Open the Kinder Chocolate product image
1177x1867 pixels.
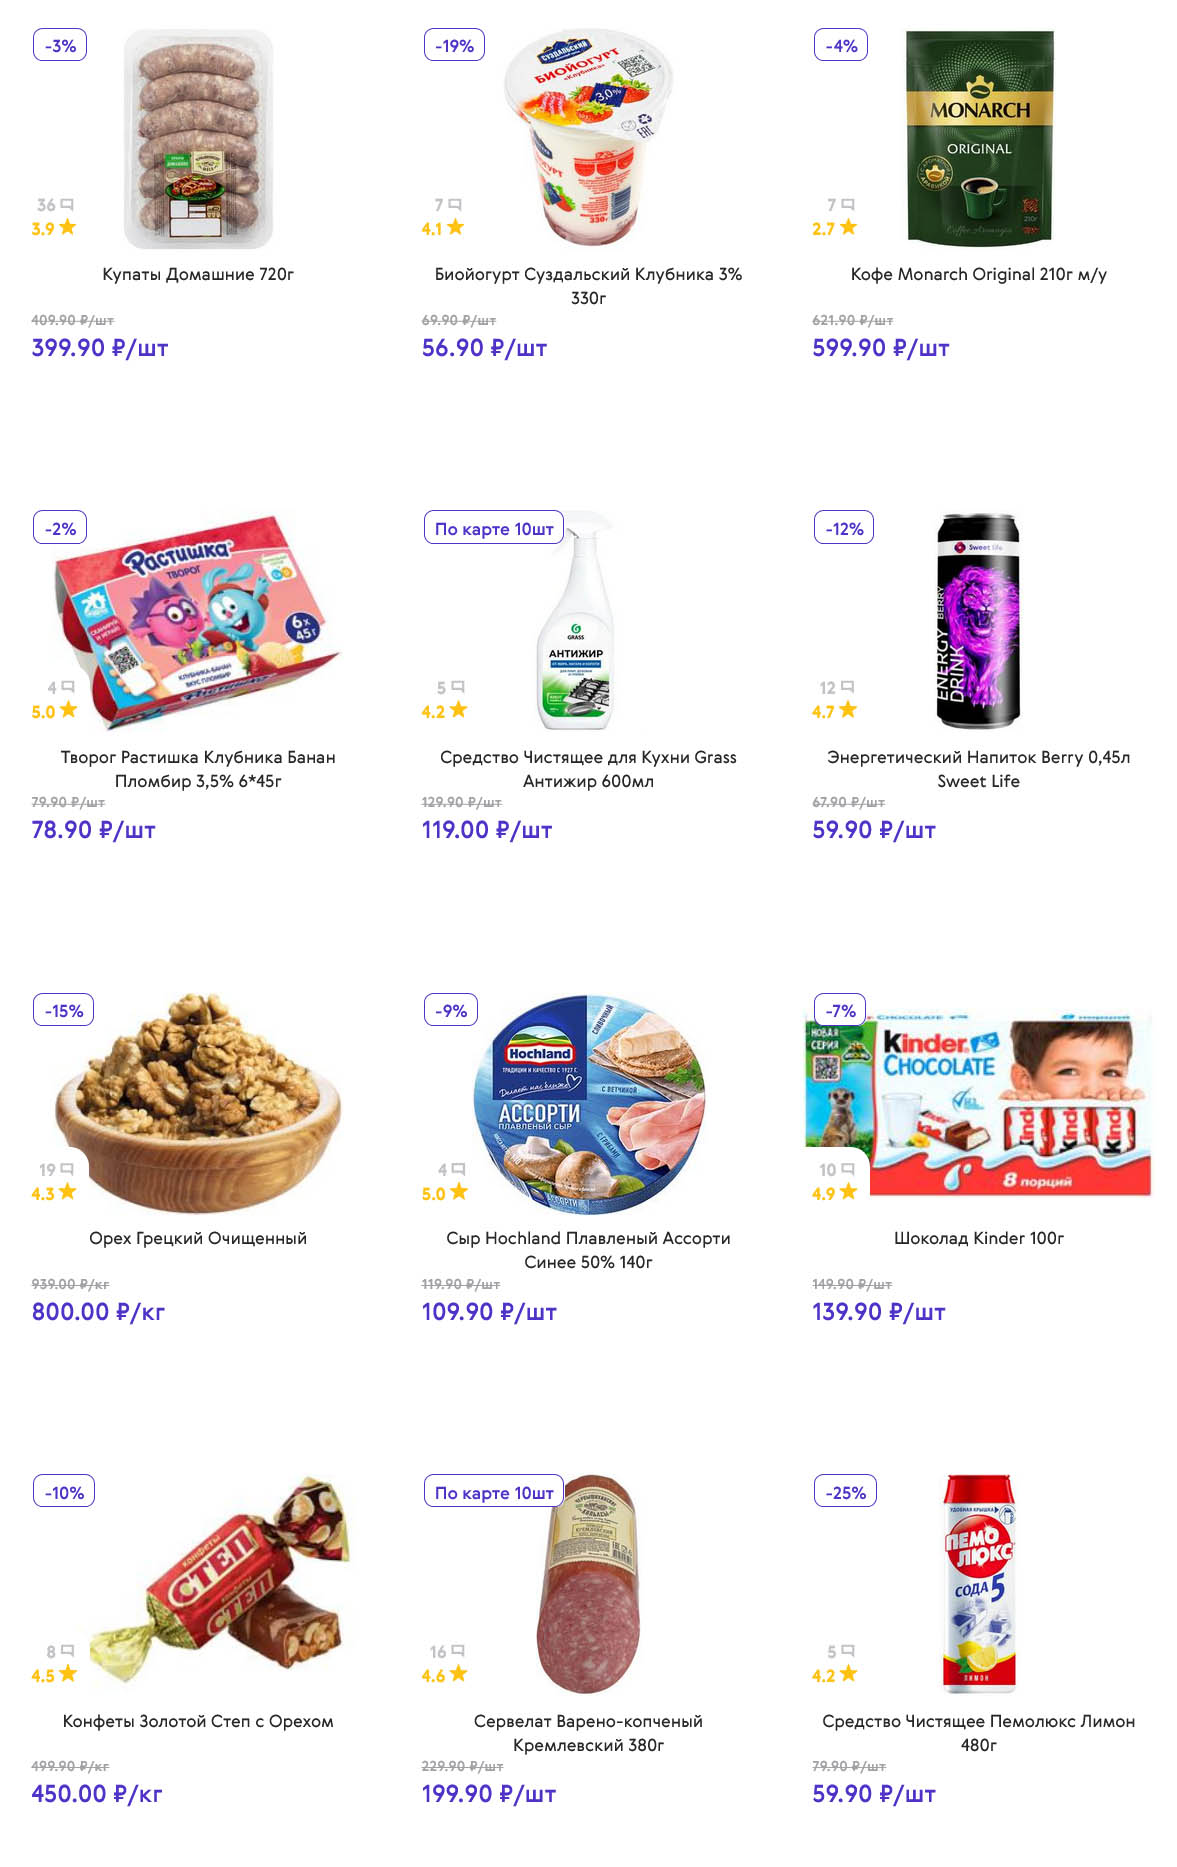tap(978, 1104)
